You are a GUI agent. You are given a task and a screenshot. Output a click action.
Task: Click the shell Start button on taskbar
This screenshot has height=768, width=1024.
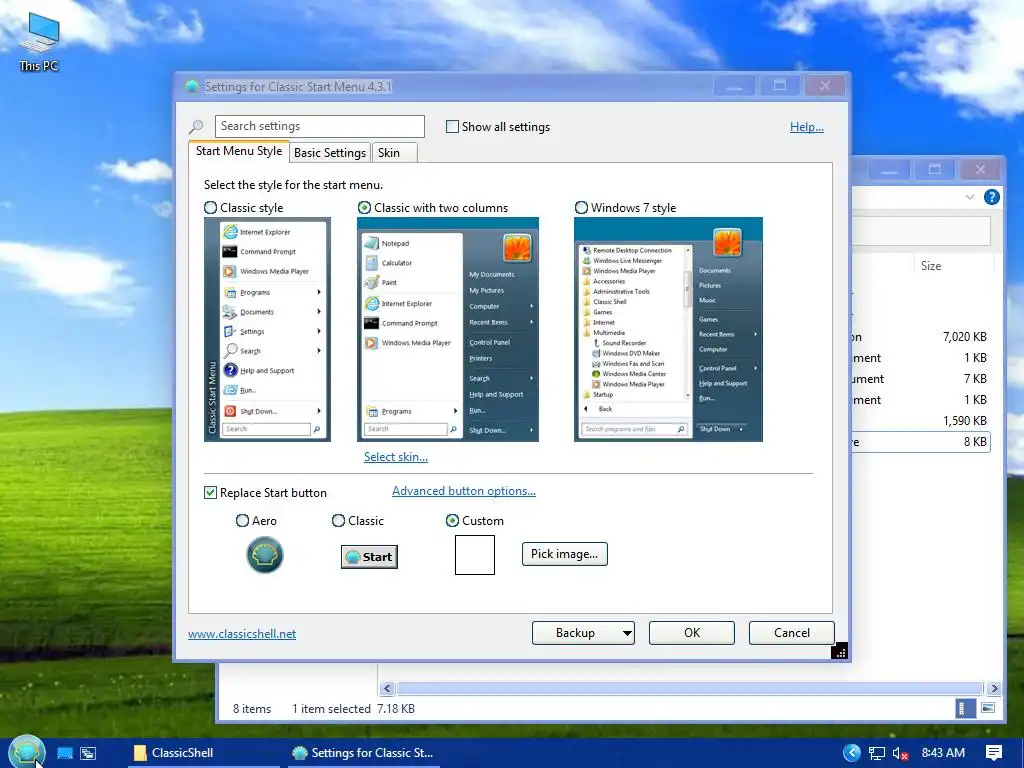pyautogui.click(x=27, y=751)
